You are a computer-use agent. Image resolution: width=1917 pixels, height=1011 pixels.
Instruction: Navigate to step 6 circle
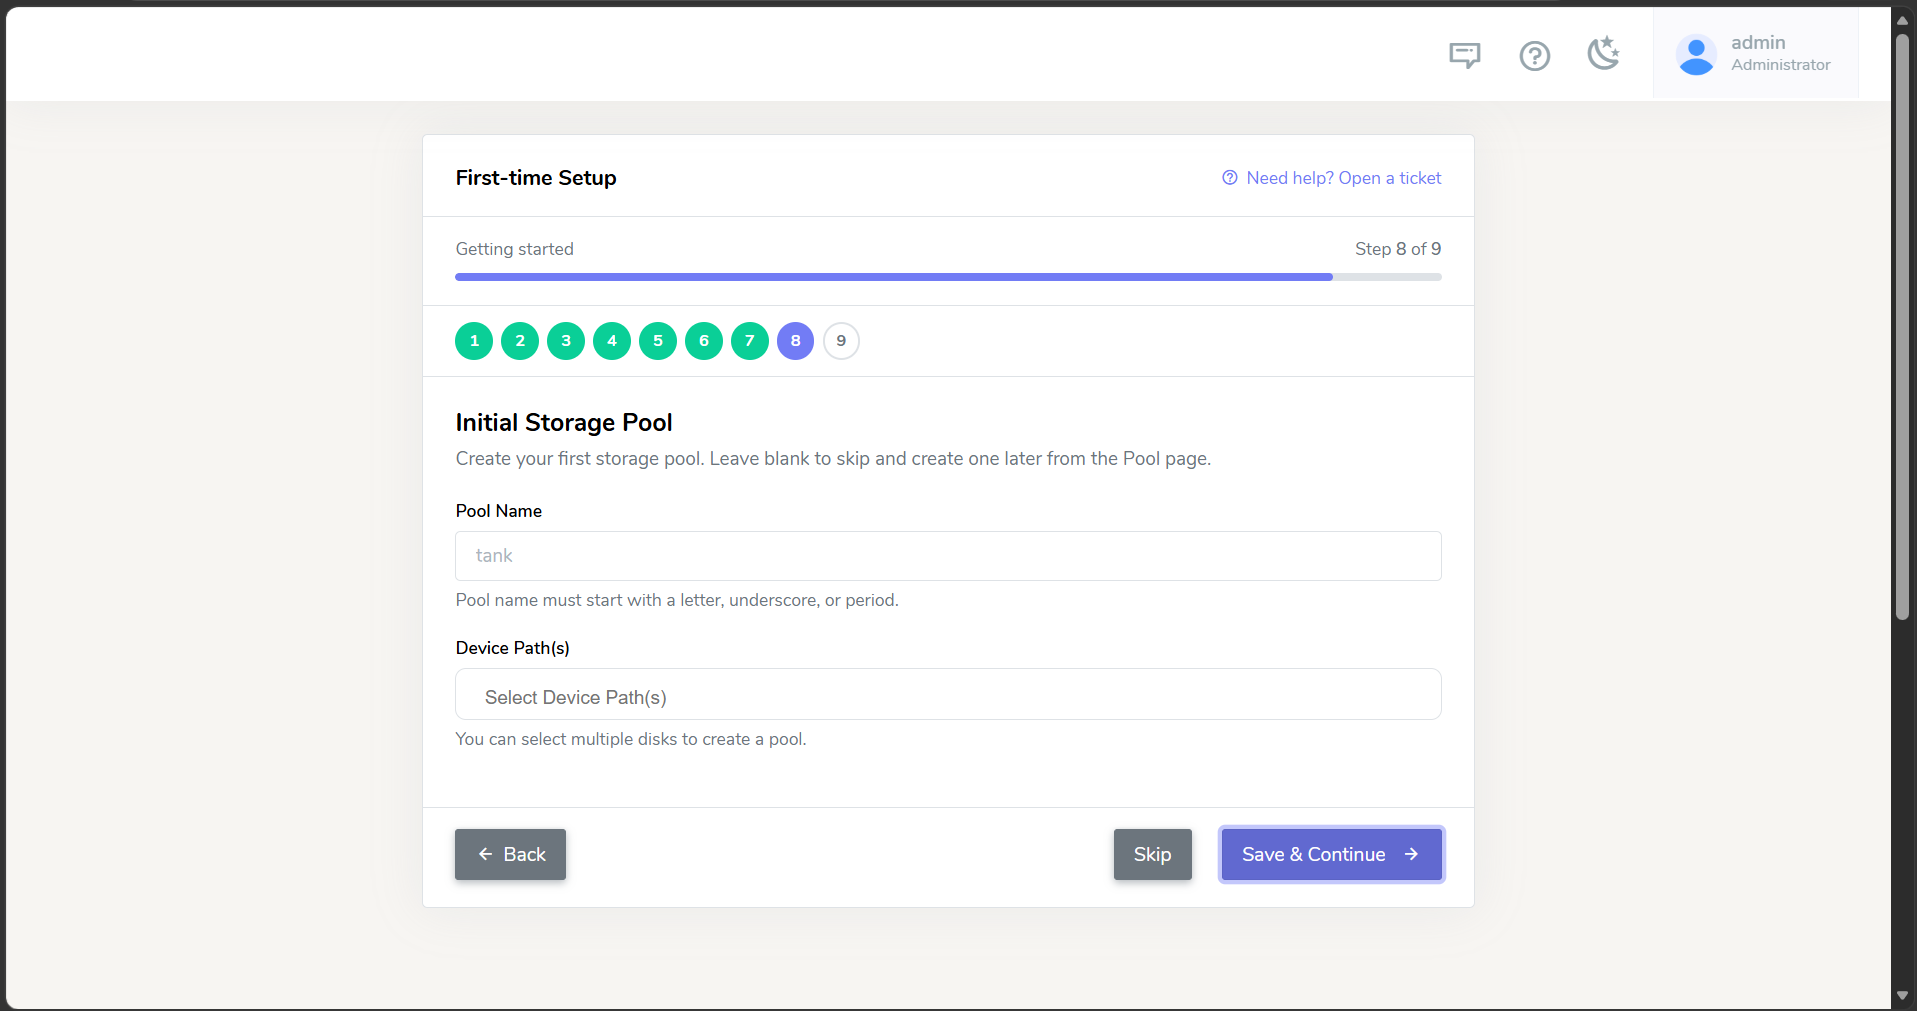pyautogui.click(x=704, y=341)
